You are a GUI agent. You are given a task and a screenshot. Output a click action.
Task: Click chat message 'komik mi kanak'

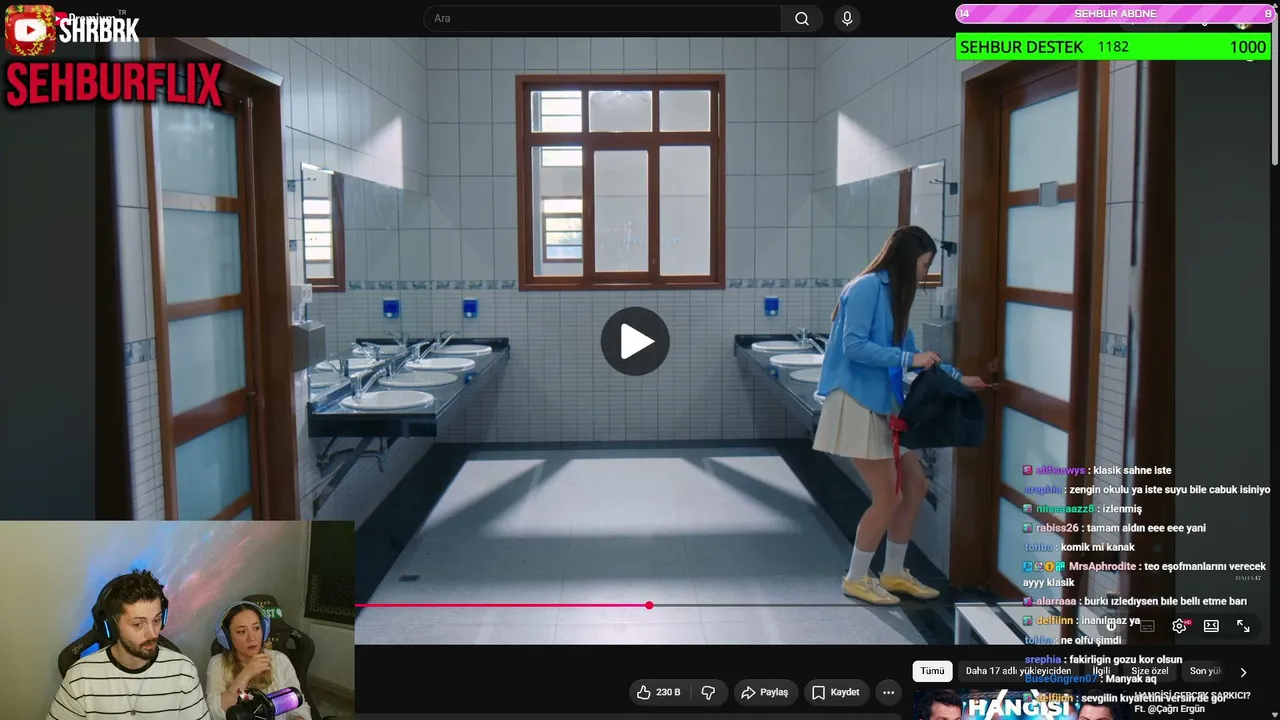[x=1097, y=547]
